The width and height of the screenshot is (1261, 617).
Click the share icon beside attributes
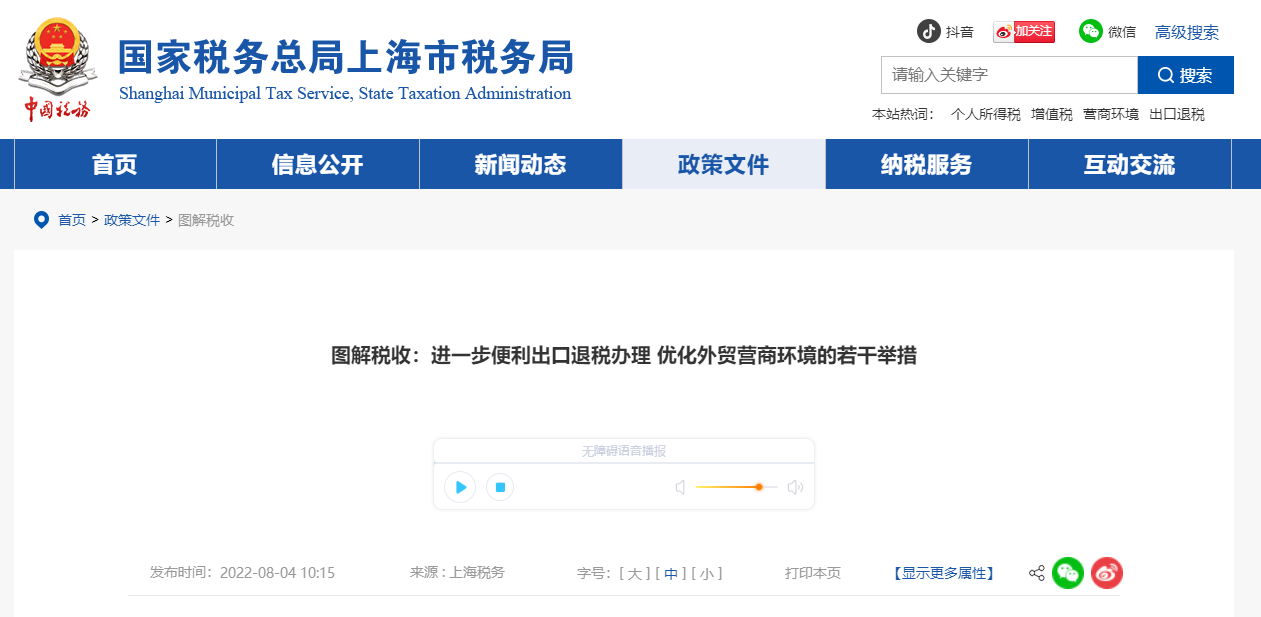click(1037, 573)
